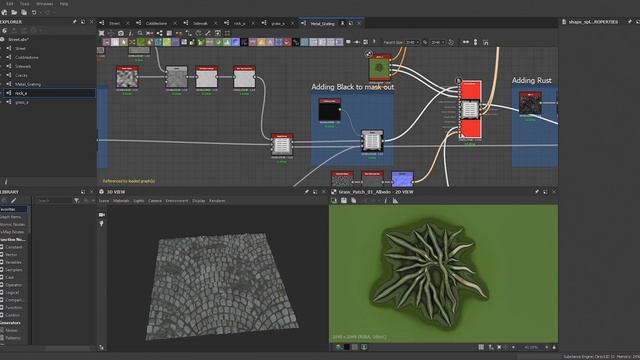
Task: Click the curve node icon in node toolbar
Action: point(296,42)
